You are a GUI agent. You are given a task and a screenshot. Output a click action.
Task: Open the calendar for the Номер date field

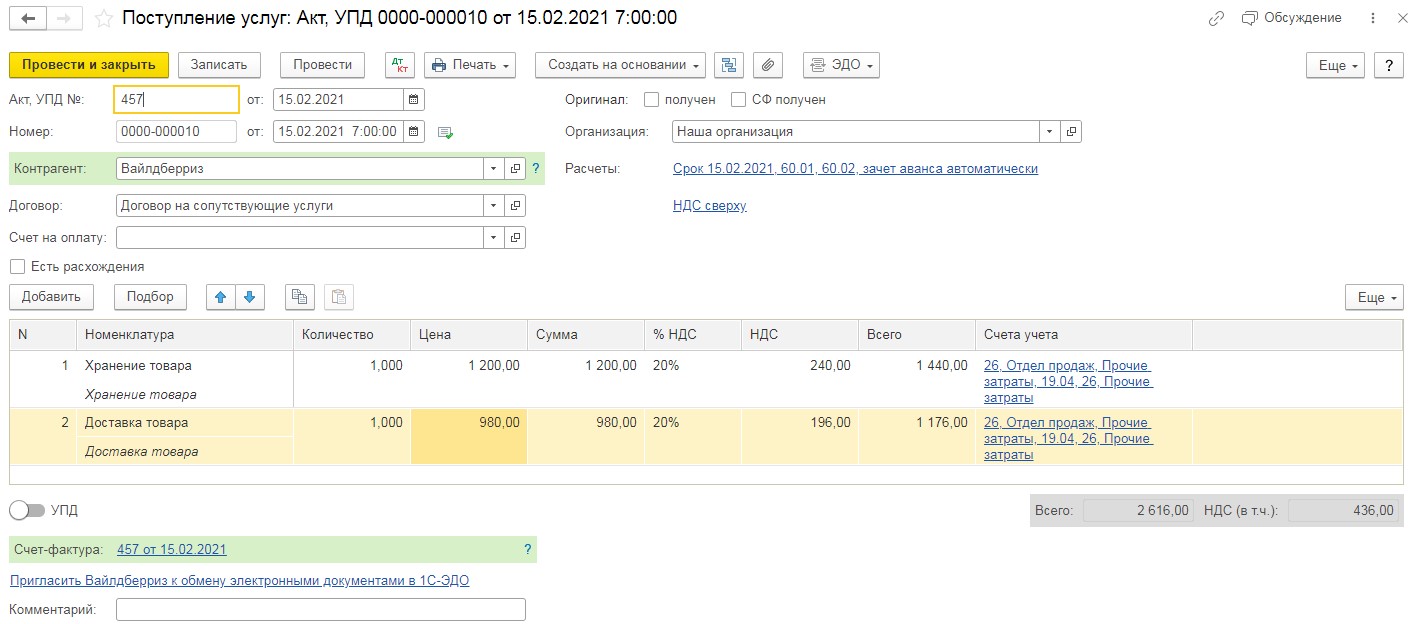point(414,131)
